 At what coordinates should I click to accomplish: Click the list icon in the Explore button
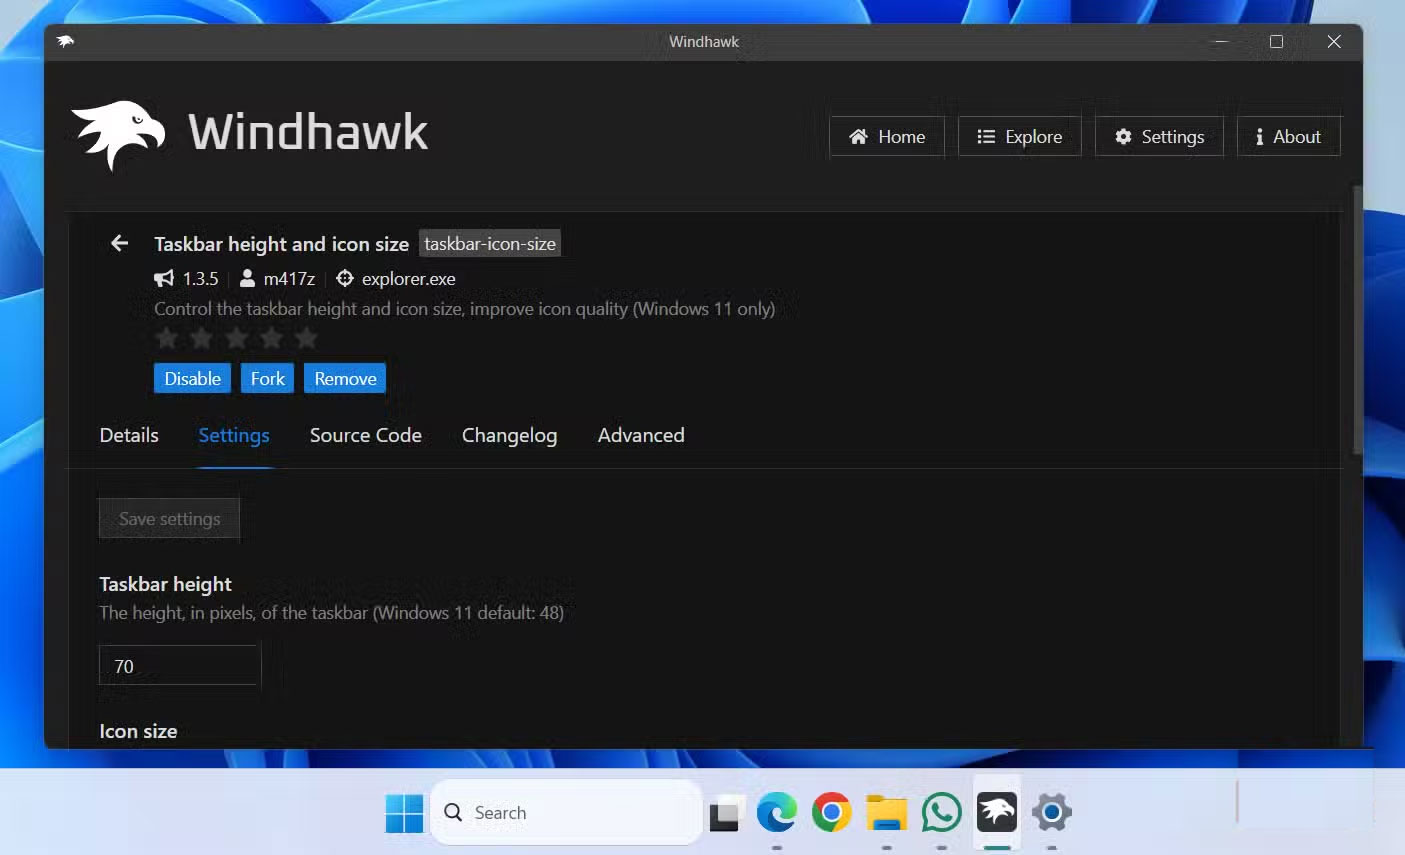coord(986,136)
